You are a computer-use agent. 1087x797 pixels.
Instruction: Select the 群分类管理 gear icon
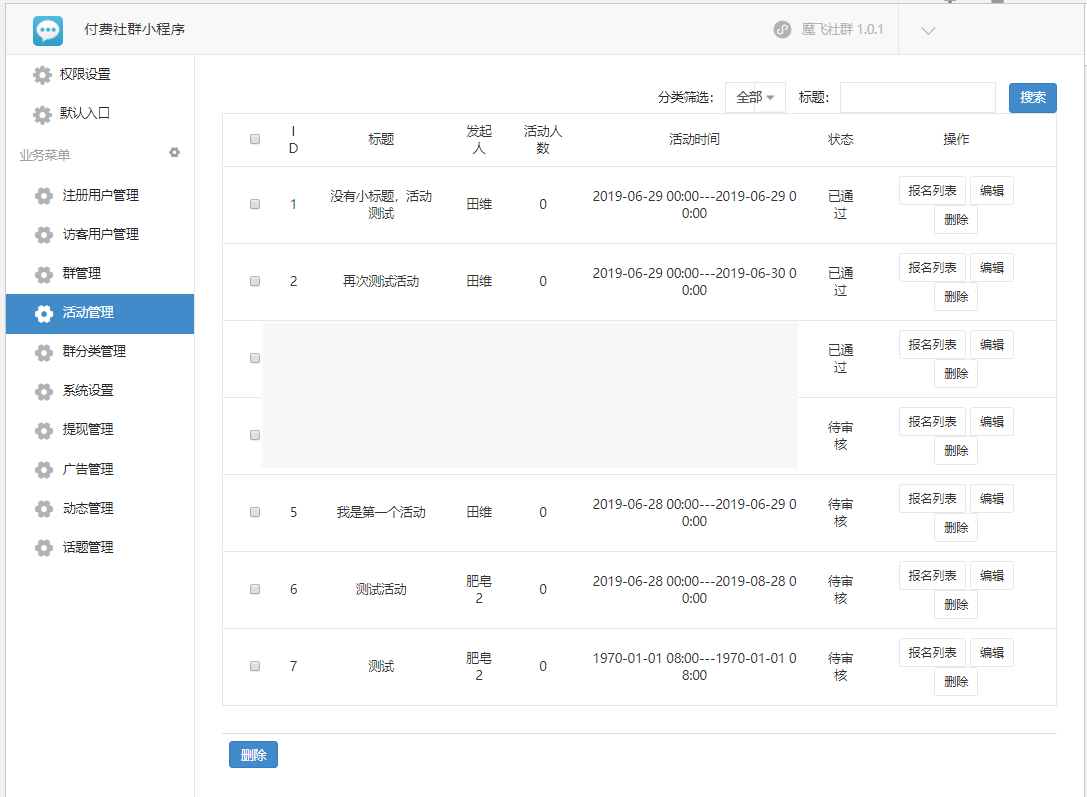(x=44, y=352)
